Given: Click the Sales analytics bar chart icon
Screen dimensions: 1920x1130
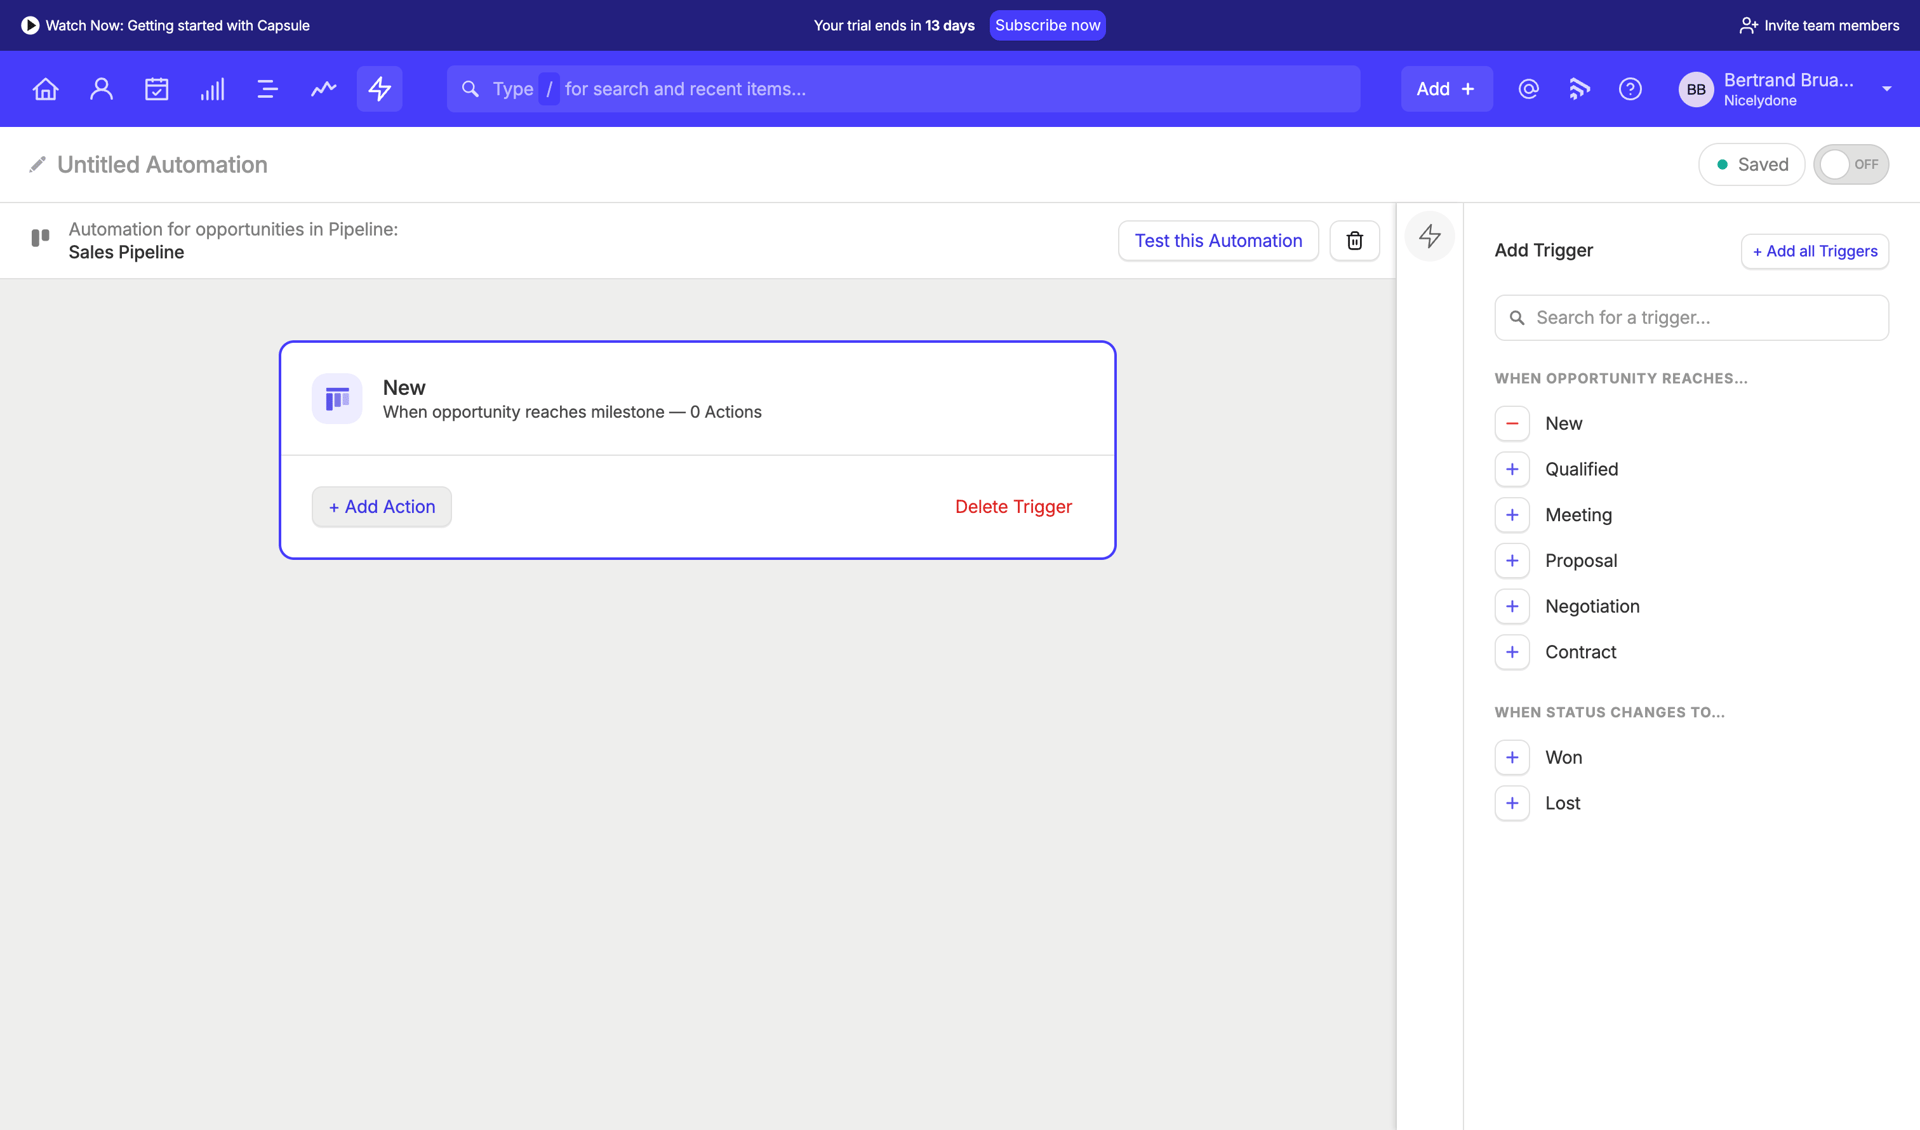Looking at the screenshot, I should pos(212,89).
